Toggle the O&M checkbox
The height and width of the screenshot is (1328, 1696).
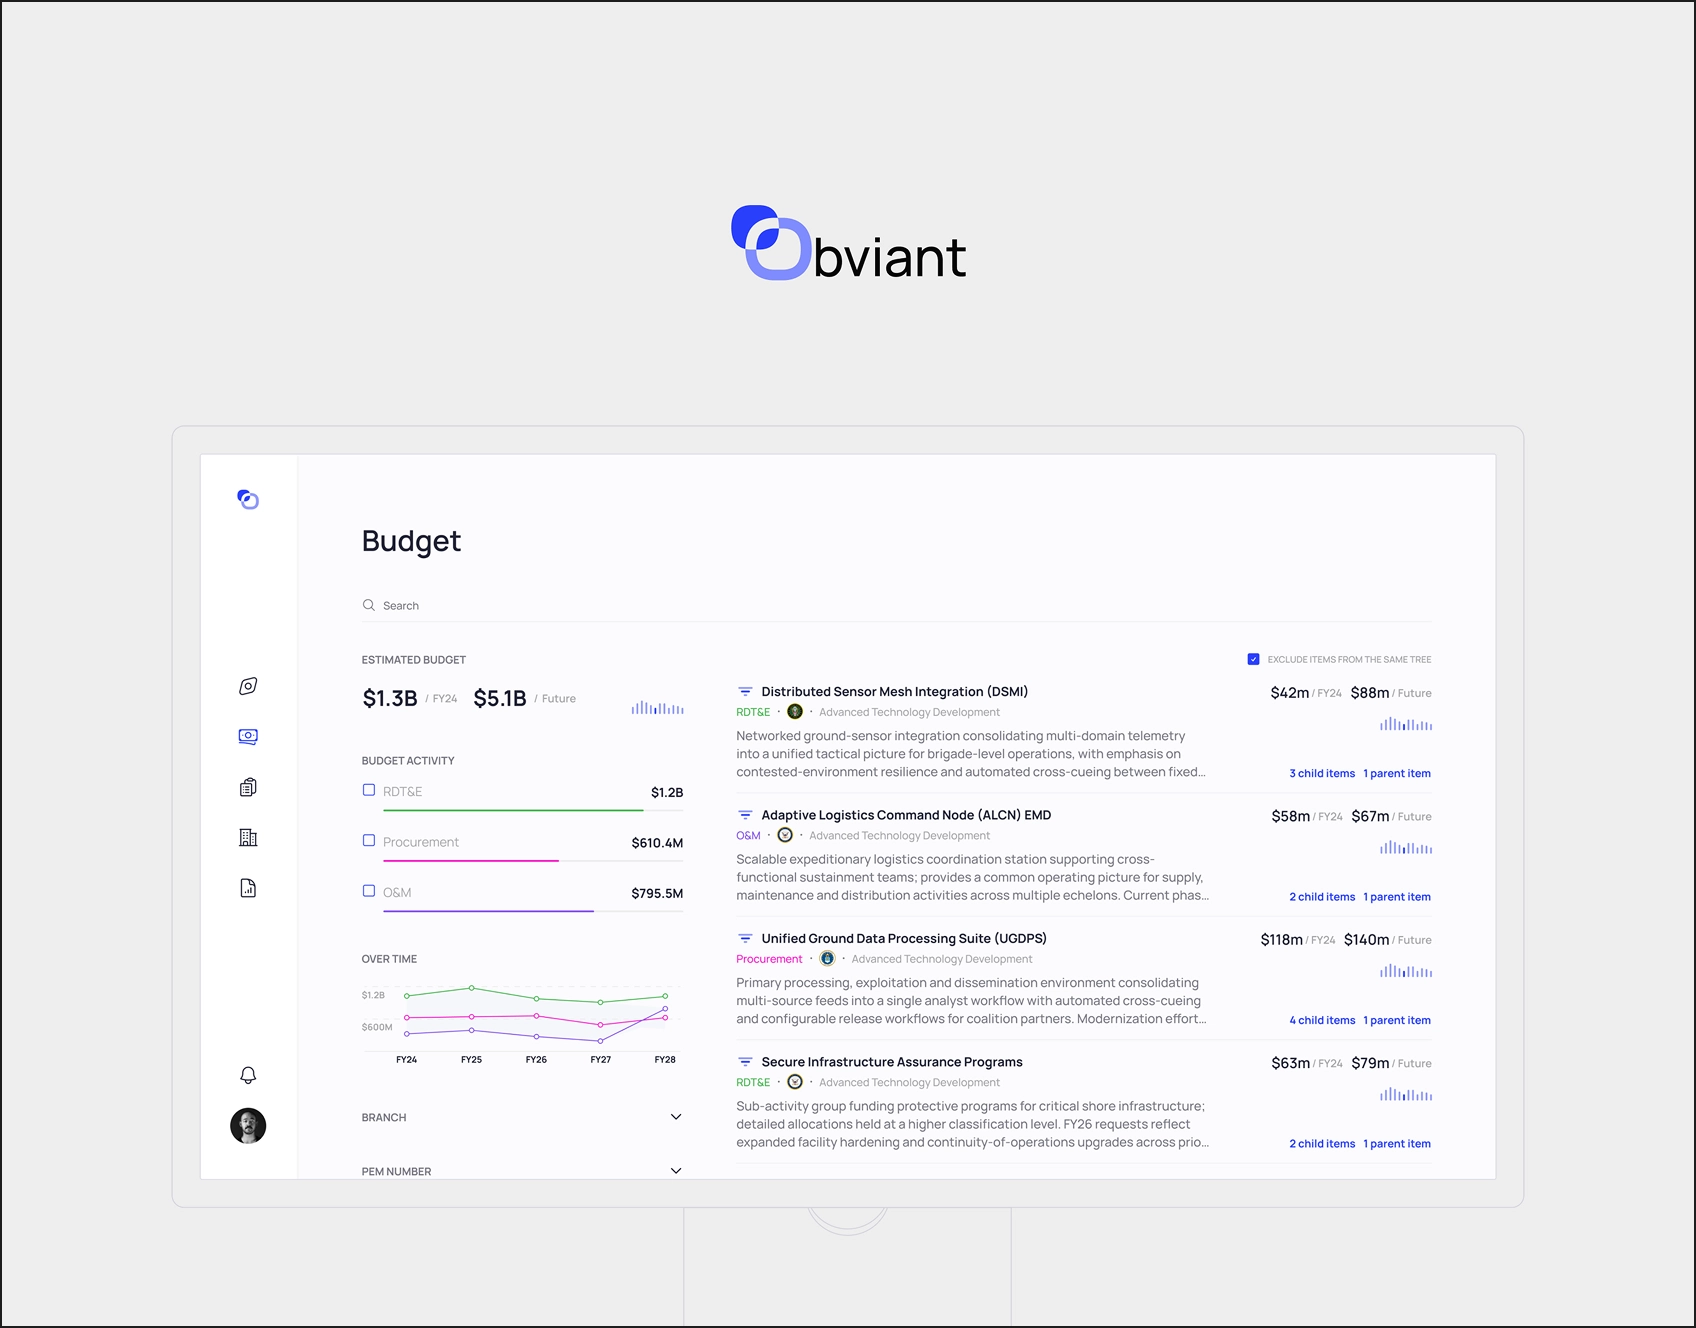(369, 891)
